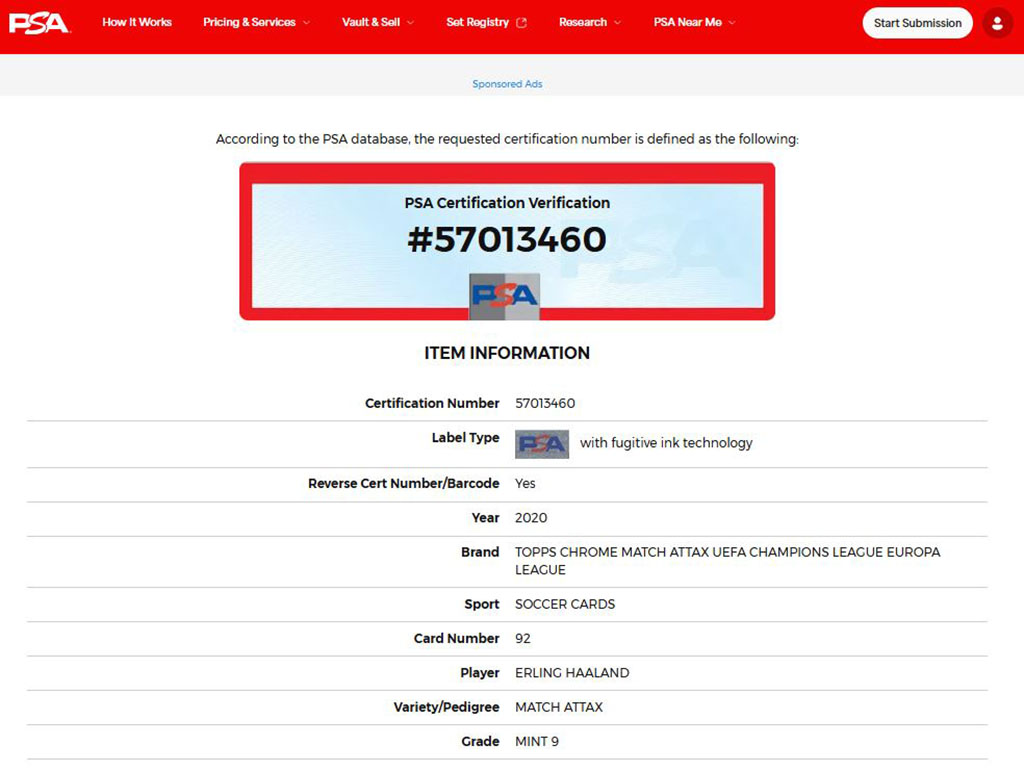This screenshot has width=1024, height=771.
Task: Click the large #57013460 certification heading
Action: coord(507,240)
